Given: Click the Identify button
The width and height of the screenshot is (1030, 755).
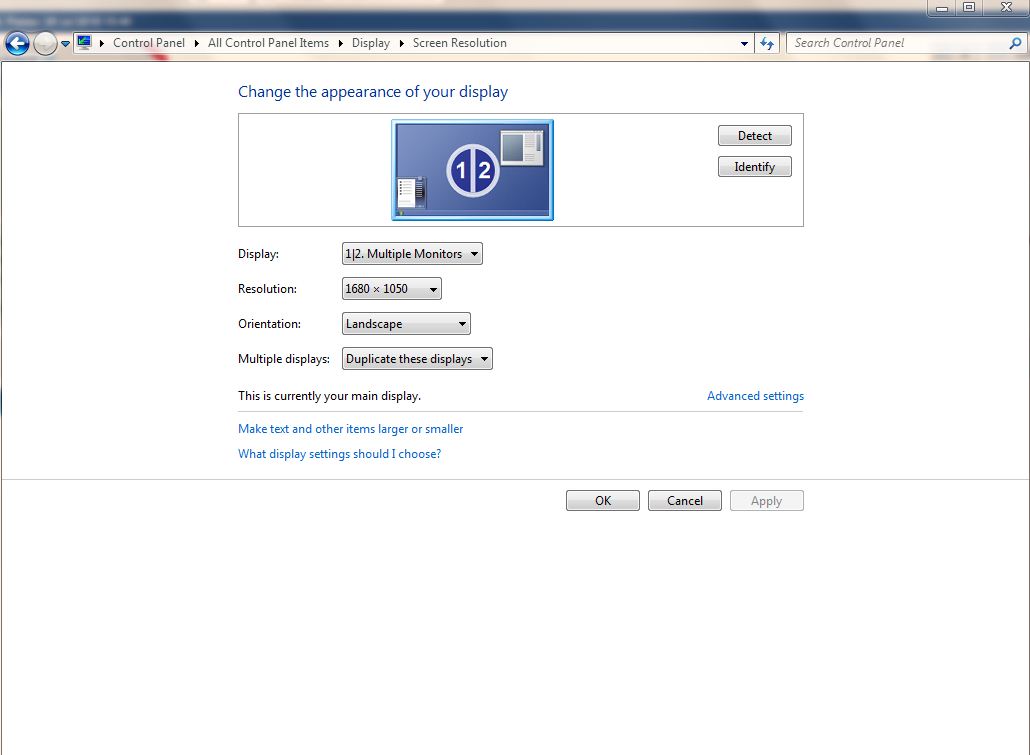Looking at the screenshot, I should click(x=754, y=166).
